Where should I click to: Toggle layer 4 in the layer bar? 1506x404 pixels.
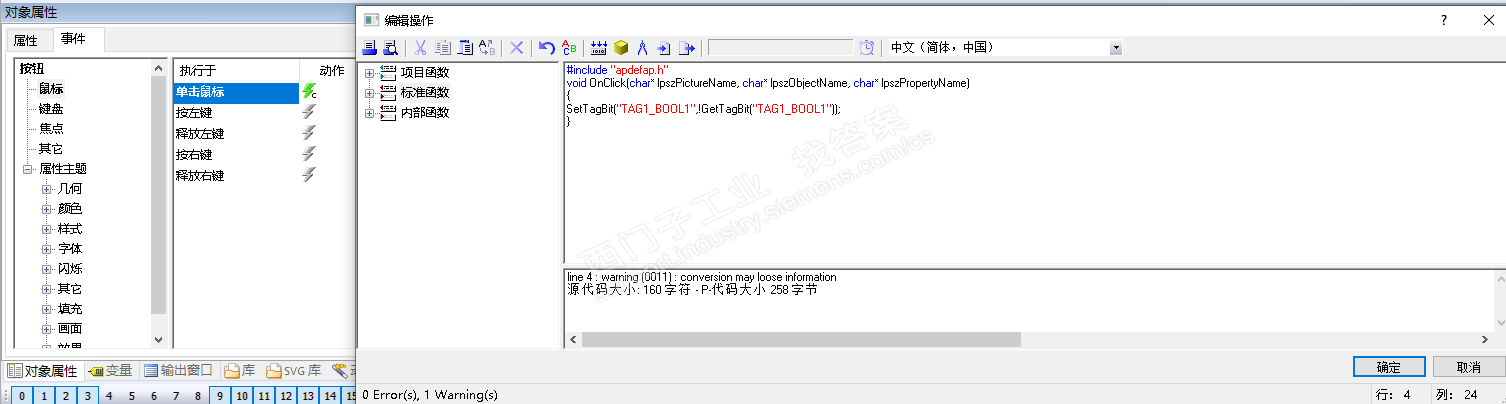tap(110, 396)
